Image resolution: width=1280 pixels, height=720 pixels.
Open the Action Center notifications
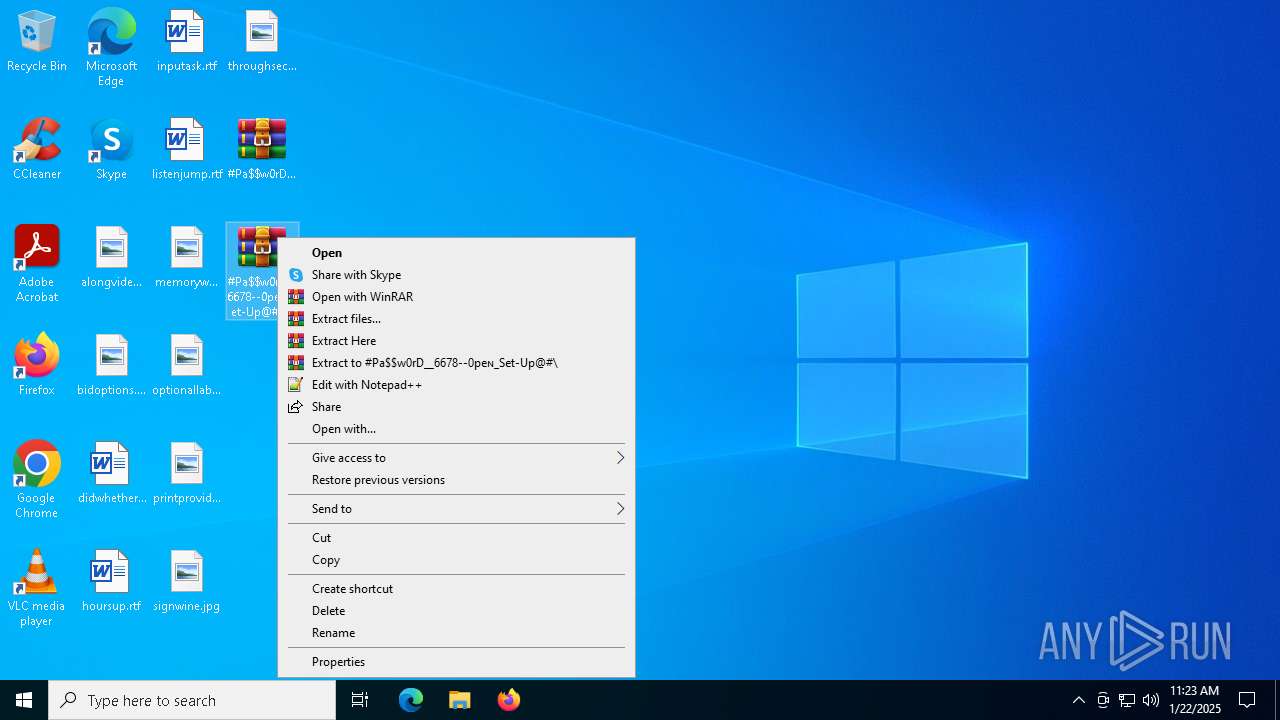pos(1247,700)
